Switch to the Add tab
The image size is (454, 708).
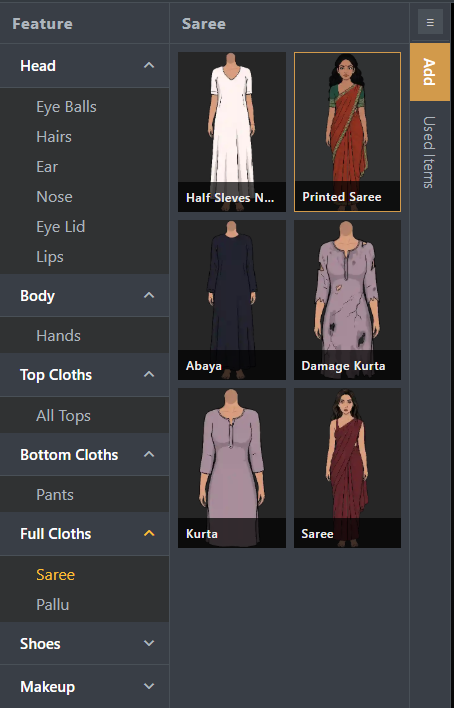pos(430,72)
